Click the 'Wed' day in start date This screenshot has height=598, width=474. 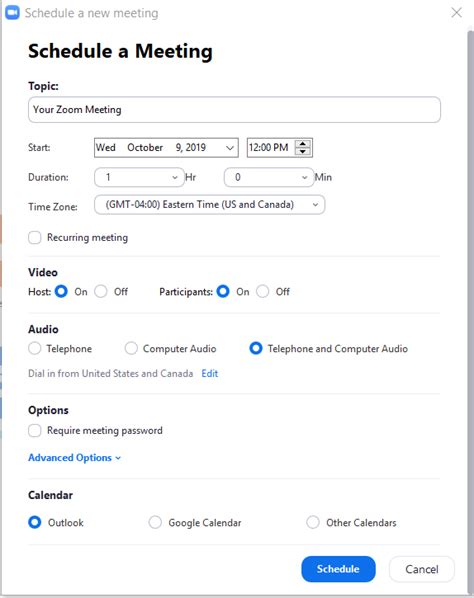[x=106, y=148]
